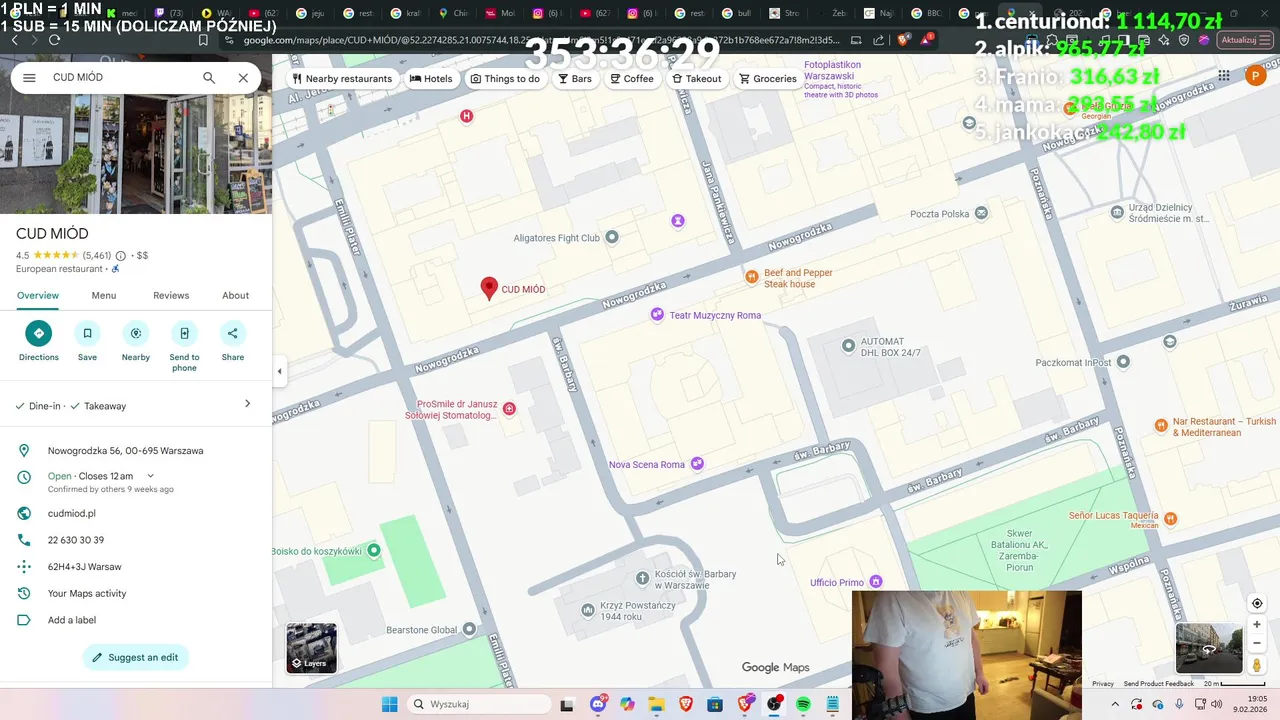Click the Directions button icon
The width and height of the screenshot is (1280, 720).
coord(38,333)
